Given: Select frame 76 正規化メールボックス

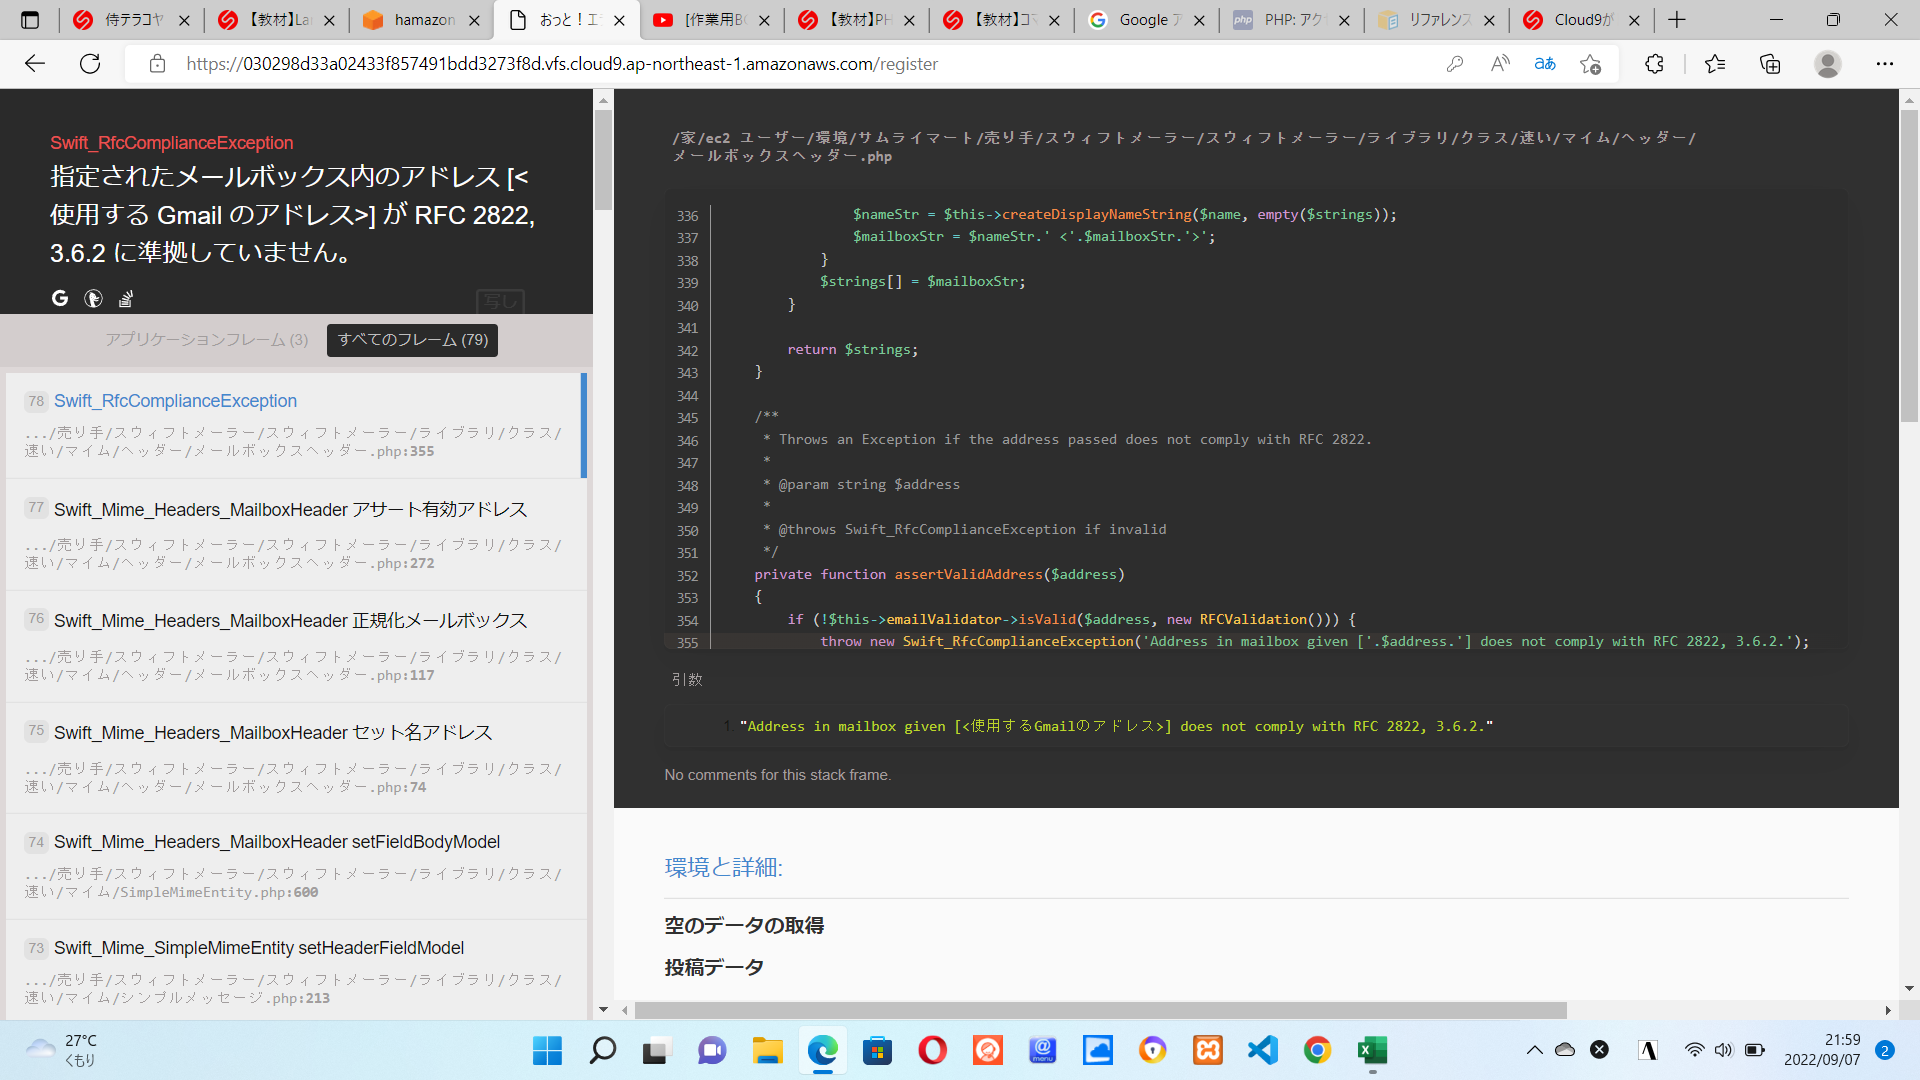Looking at the screenshot, I should pos(294,647).
